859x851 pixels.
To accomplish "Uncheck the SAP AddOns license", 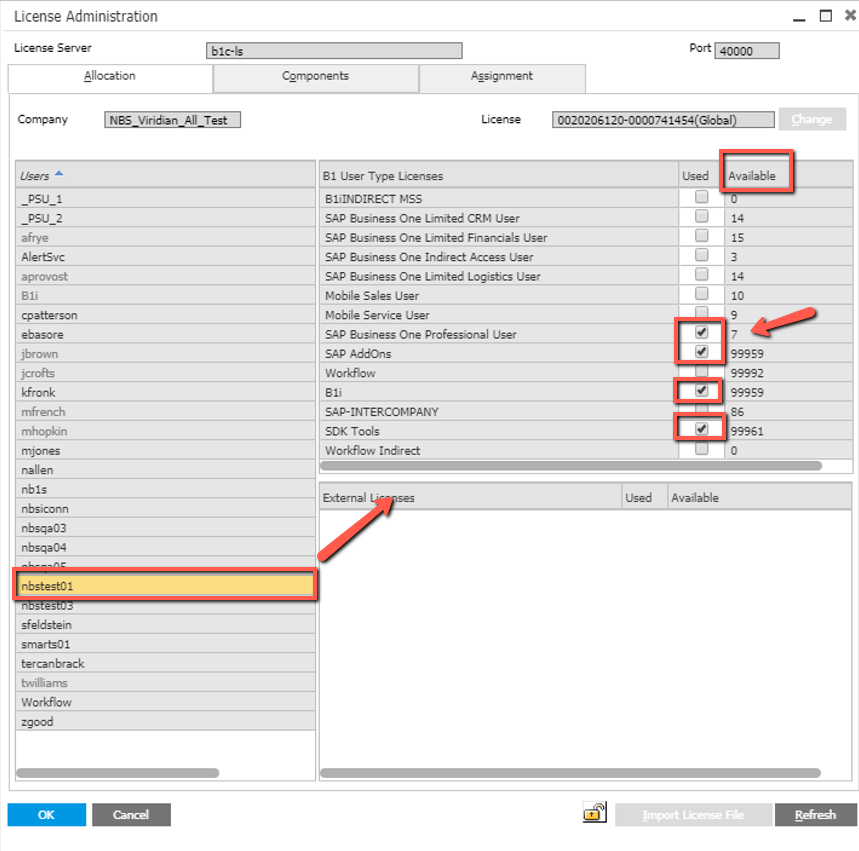I will tap(701, 352).
